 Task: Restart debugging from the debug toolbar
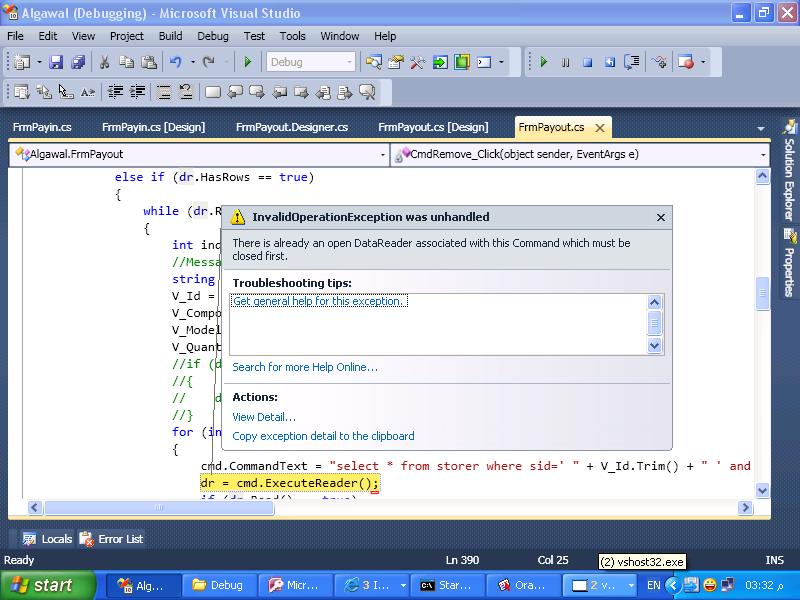pyautogui.click(x=610, y=62)
